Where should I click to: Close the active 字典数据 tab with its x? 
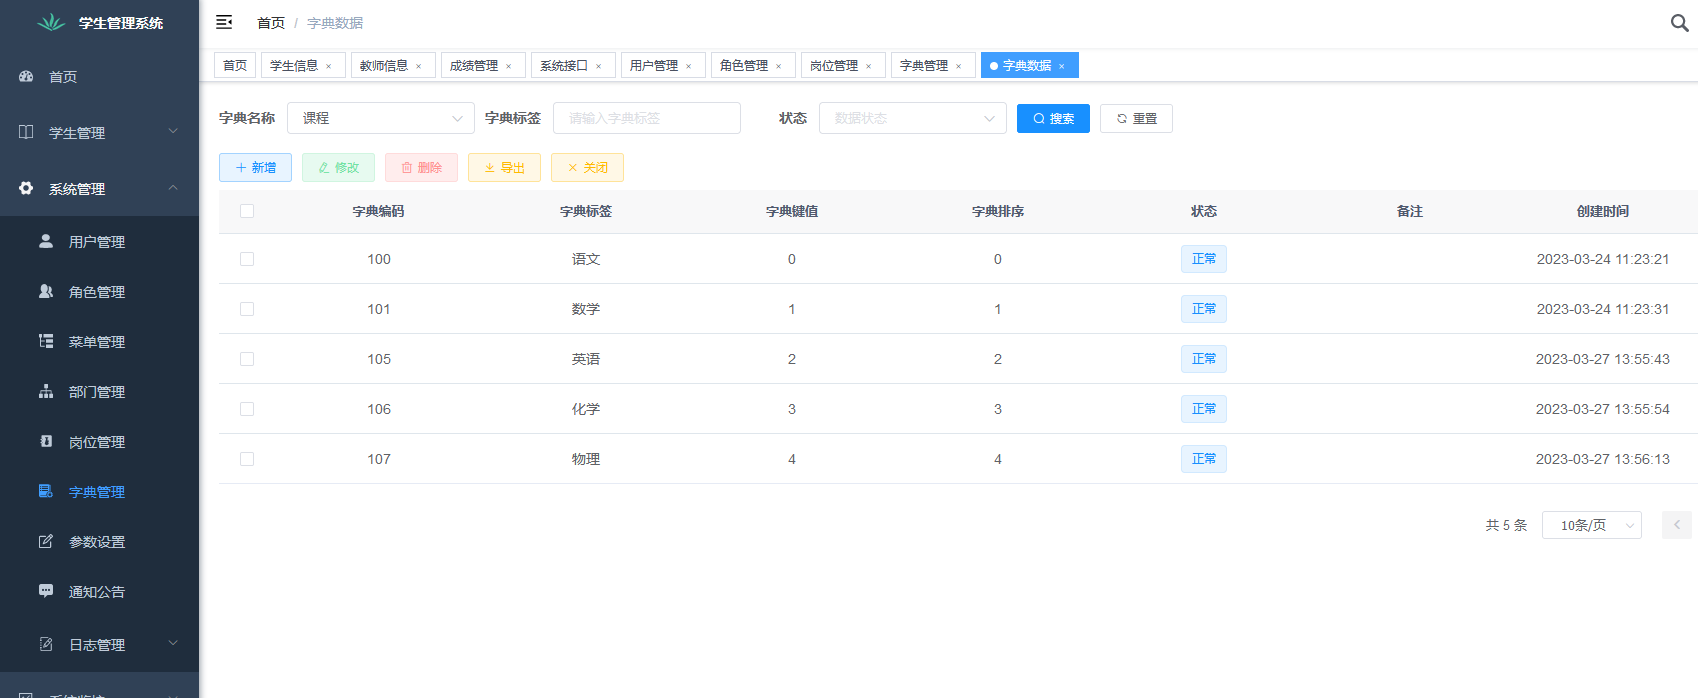[1061, 66]
